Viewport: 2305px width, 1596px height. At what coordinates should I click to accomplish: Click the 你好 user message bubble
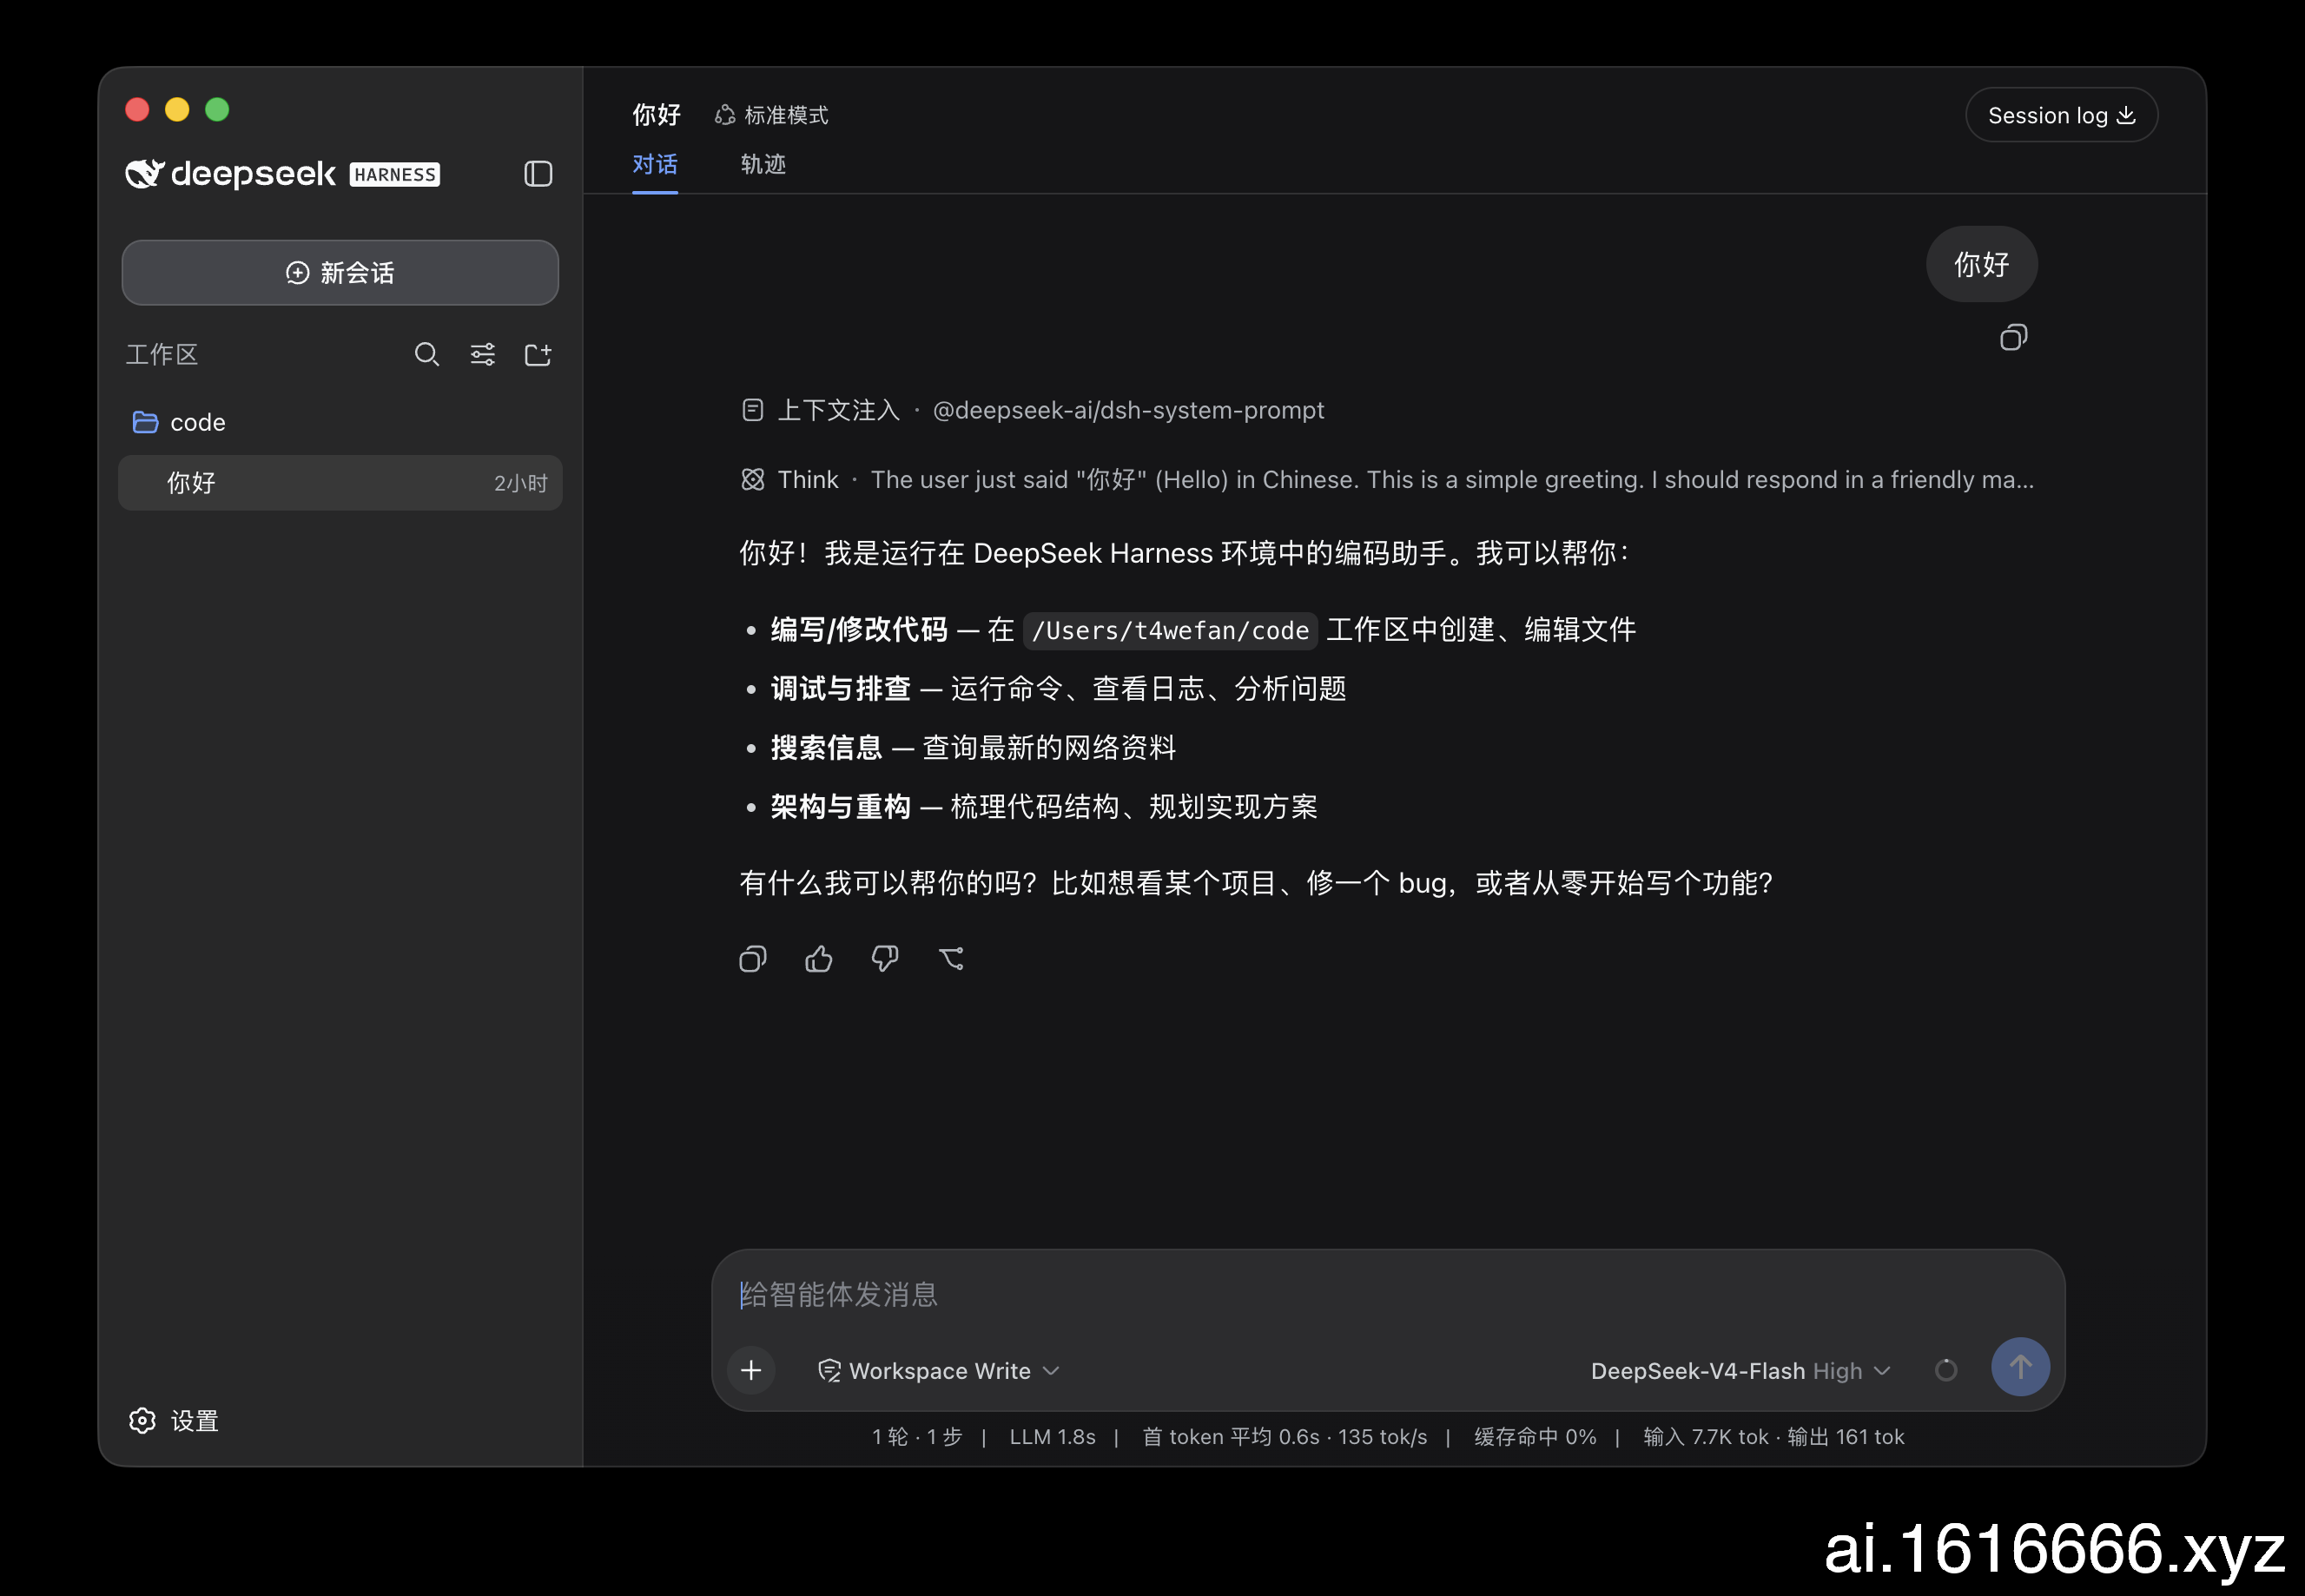point(1981,264)
